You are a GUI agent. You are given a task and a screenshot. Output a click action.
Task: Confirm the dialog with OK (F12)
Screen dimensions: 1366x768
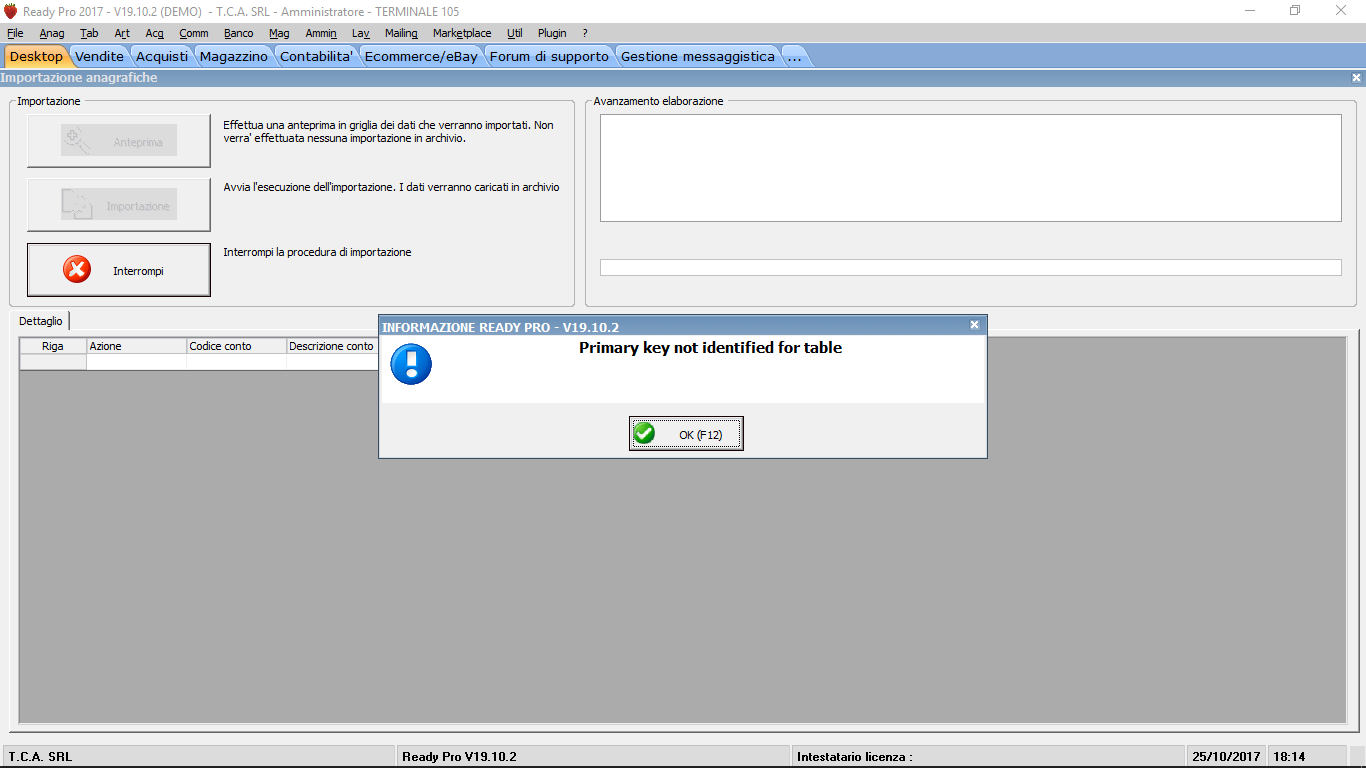(686, 434)
